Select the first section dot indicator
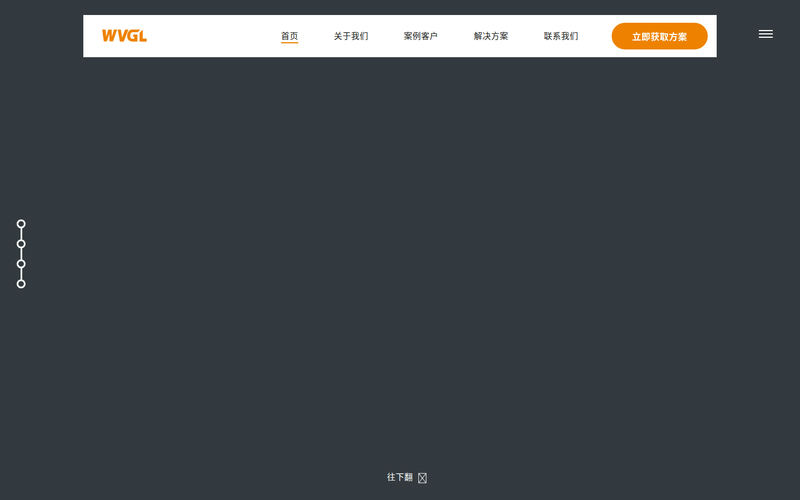Screen dimensions: 800x500 tap(21, 224)
